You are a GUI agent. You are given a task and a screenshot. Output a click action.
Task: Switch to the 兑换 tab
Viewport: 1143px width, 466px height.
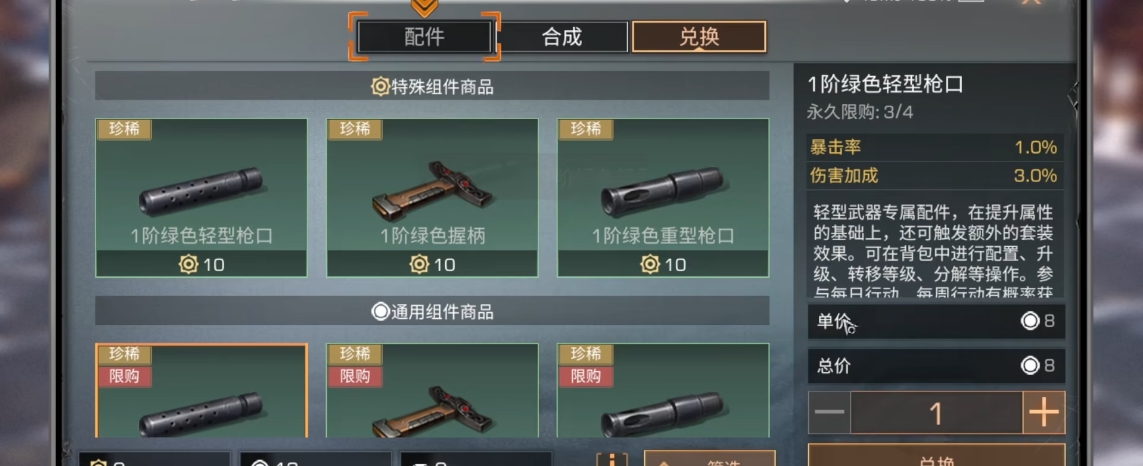coord(699,36)
